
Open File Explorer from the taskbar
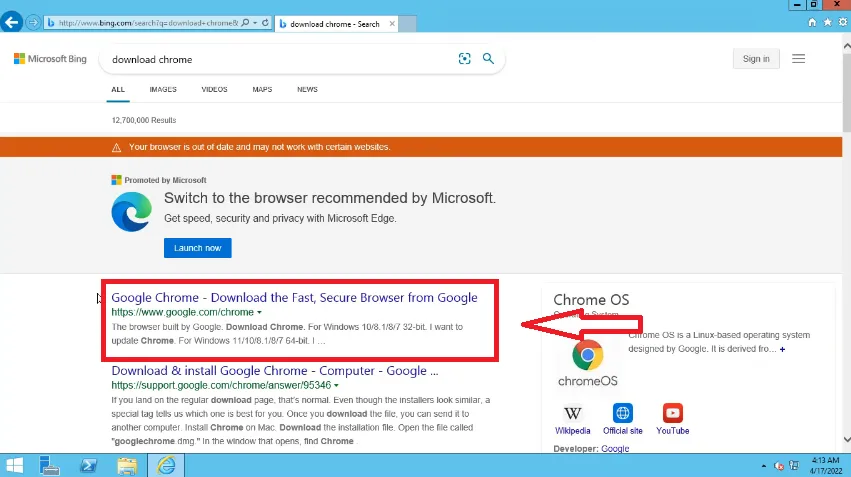(127, 466)
